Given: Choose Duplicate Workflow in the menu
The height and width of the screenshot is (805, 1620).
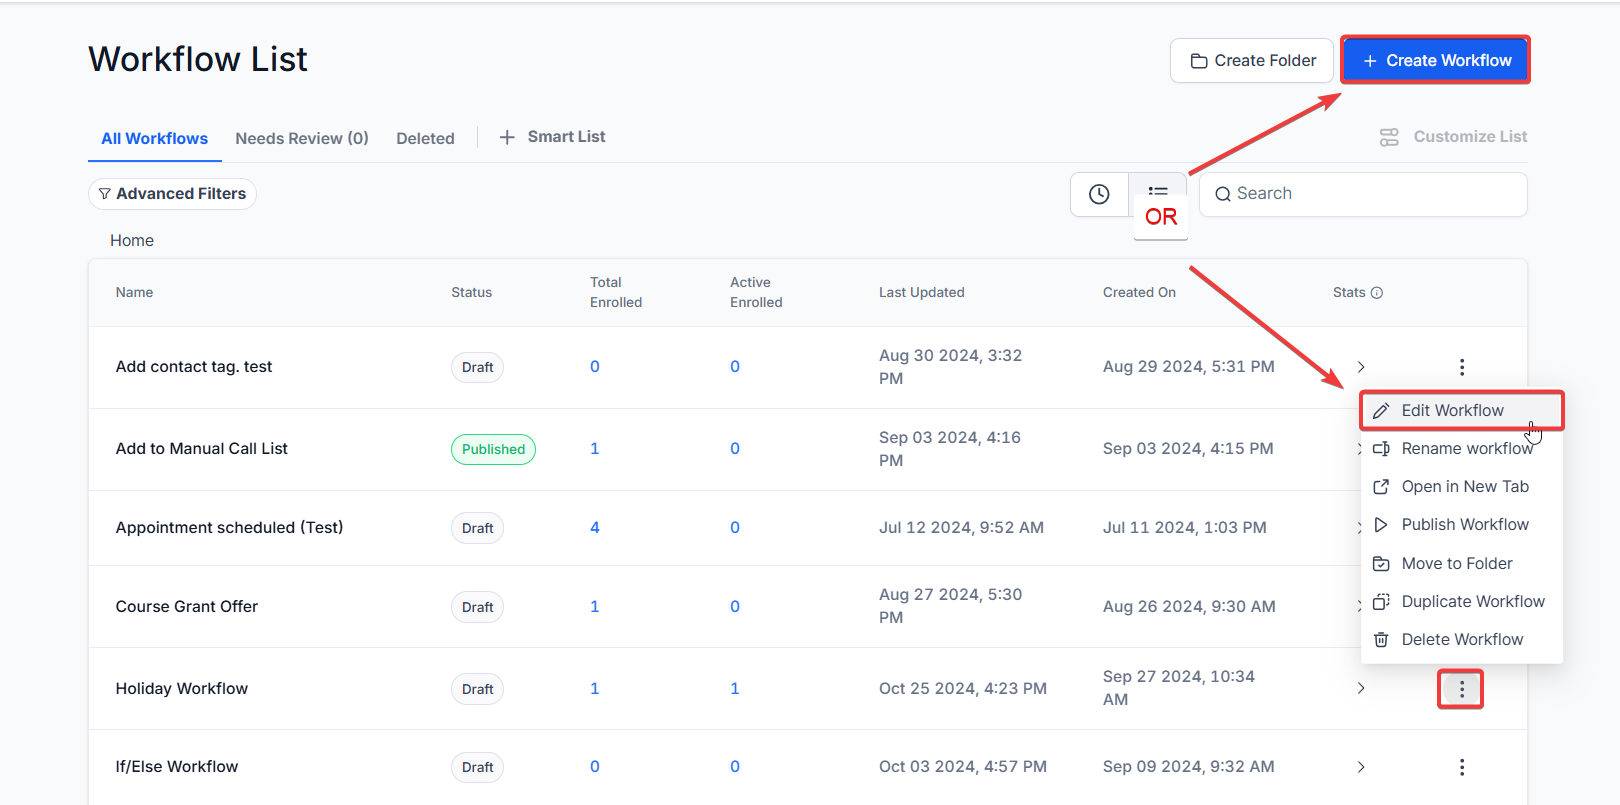Looking at the screenshot, I should point(1472,601).
